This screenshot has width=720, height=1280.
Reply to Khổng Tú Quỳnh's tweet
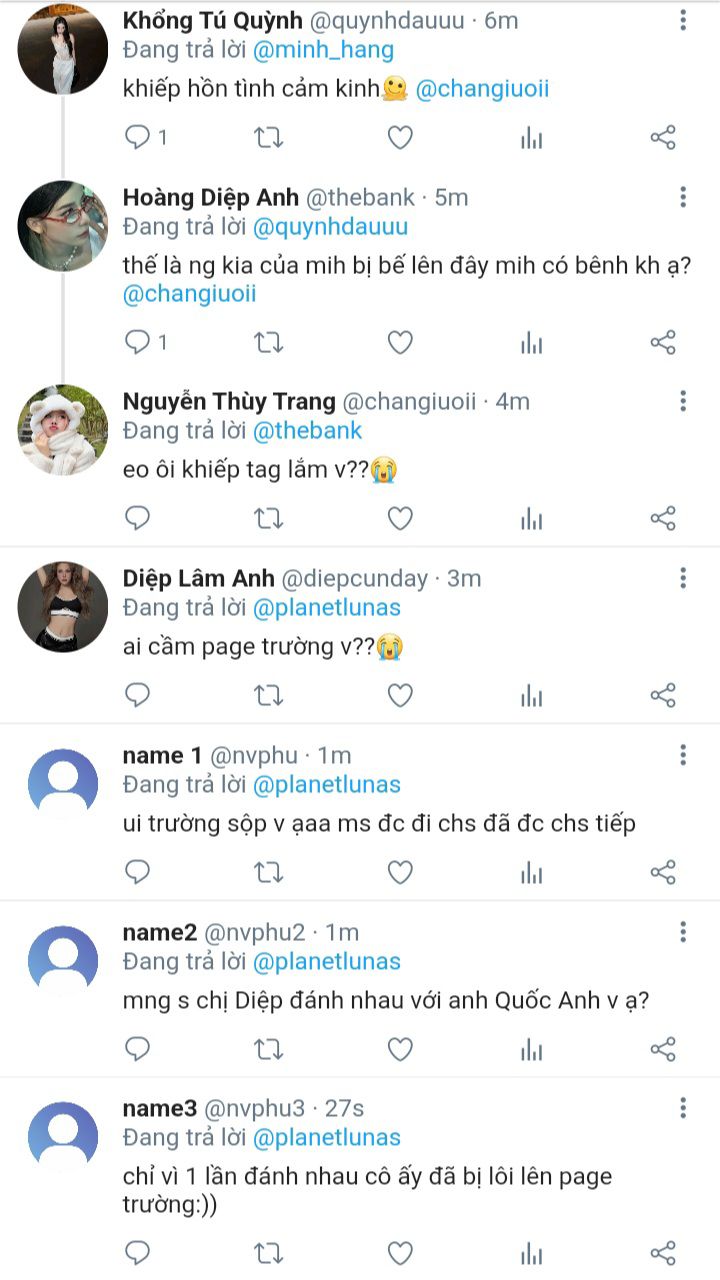pos(137,138)
